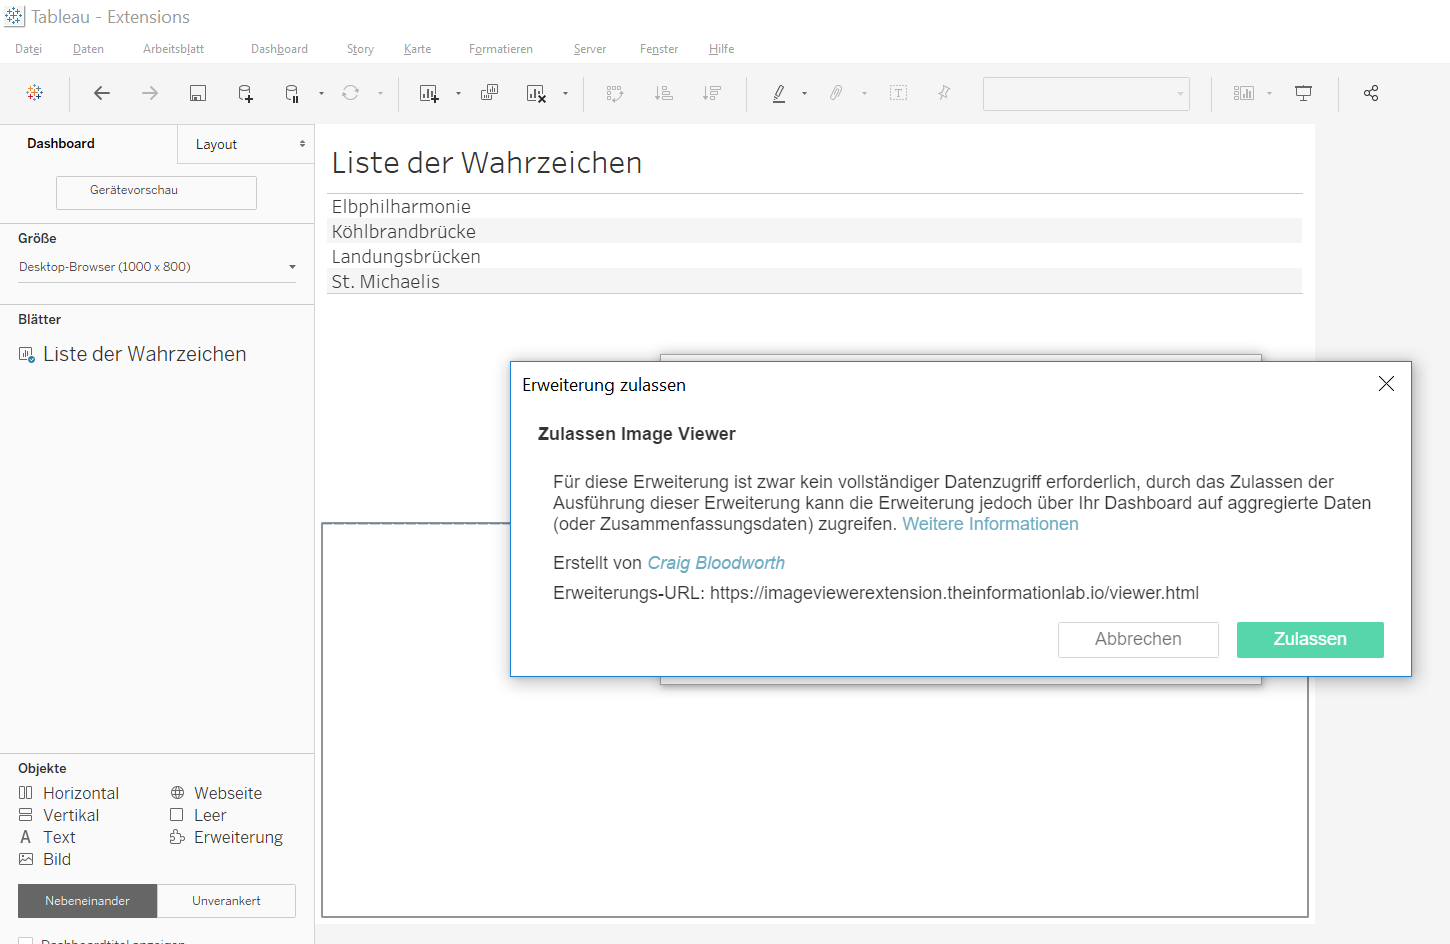Sort ascending toolbar icon
The height and width of the screenshot is (944, 1450).
coord(663,93)
